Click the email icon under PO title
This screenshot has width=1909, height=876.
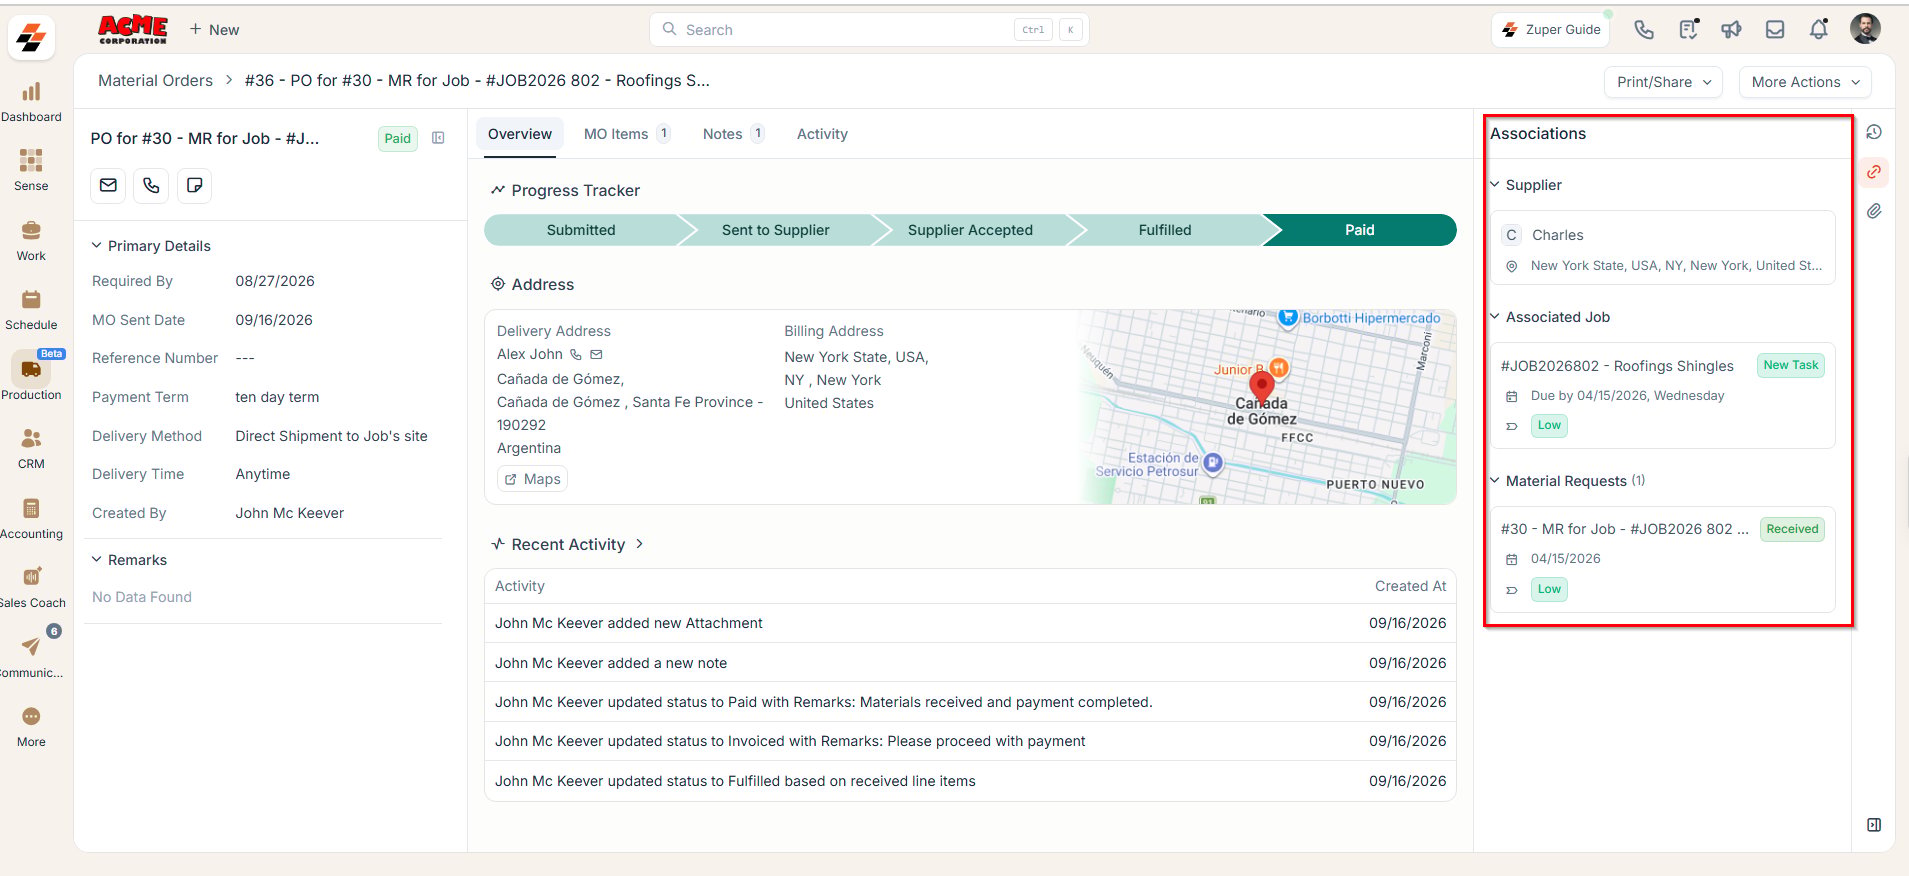(x=109, y=185)
